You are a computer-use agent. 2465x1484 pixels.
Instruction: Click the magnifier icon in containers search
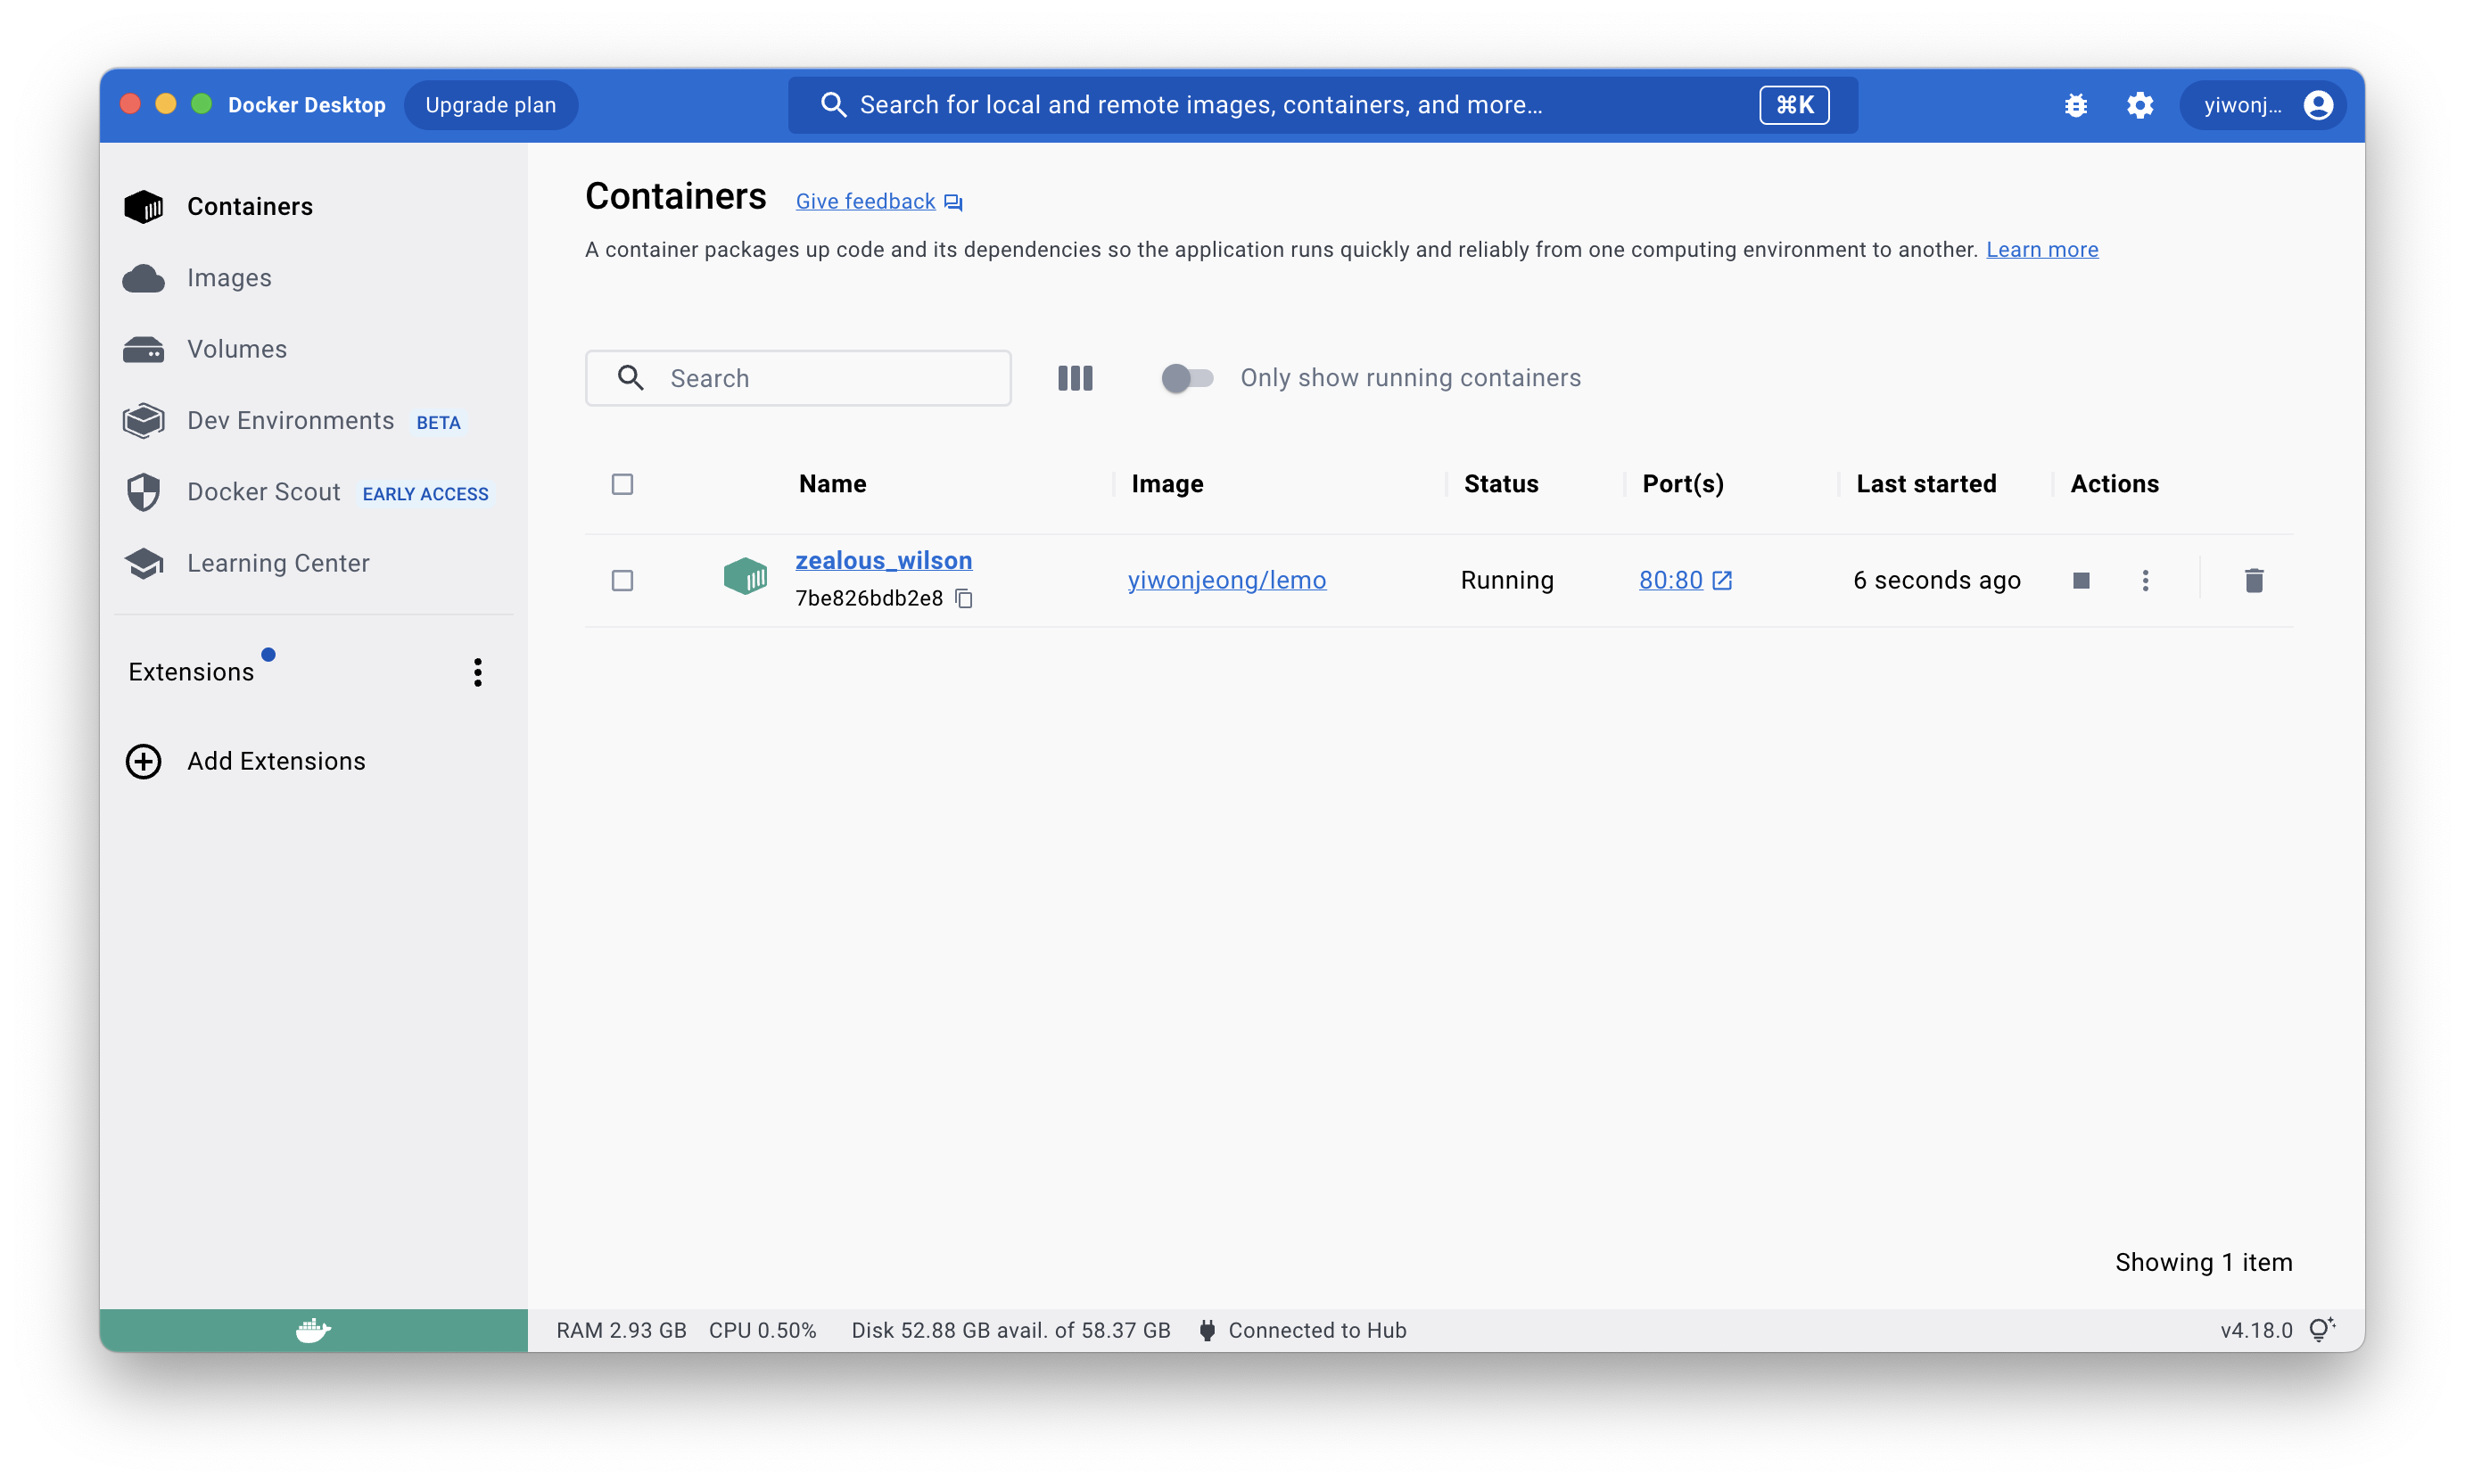[x=630, y=378]
